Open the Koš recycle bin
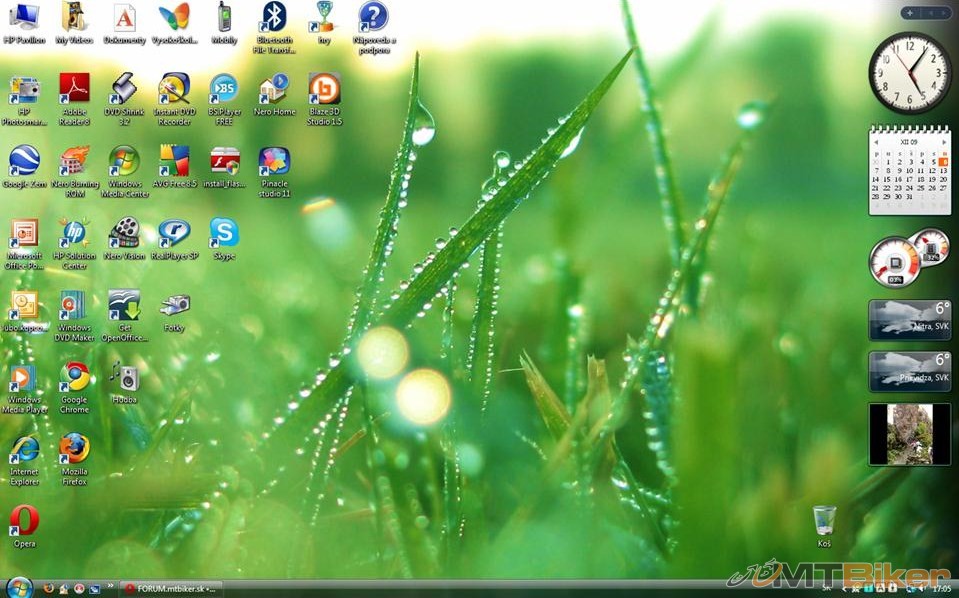 [824, 520]
